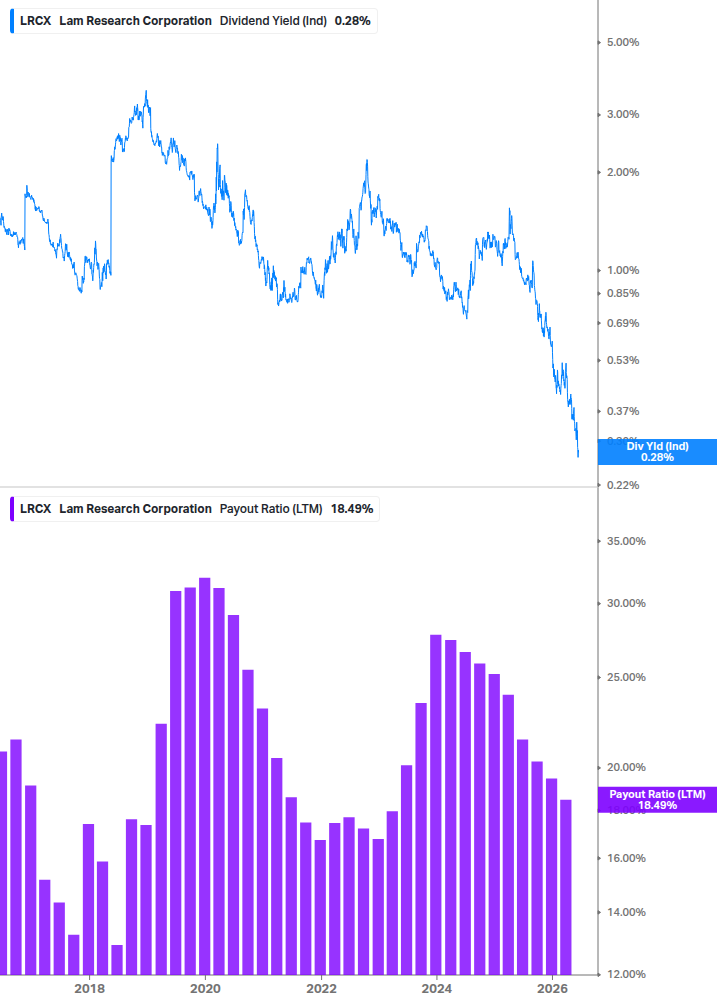
Task: Click the 20.00% payout ratio axis label
Action: click(626, 767)
